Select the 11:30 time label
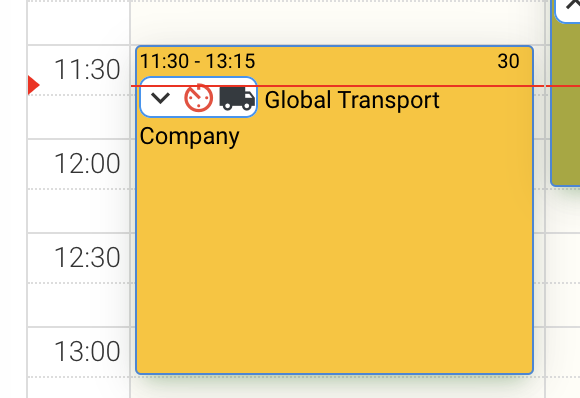 point(87,70)
